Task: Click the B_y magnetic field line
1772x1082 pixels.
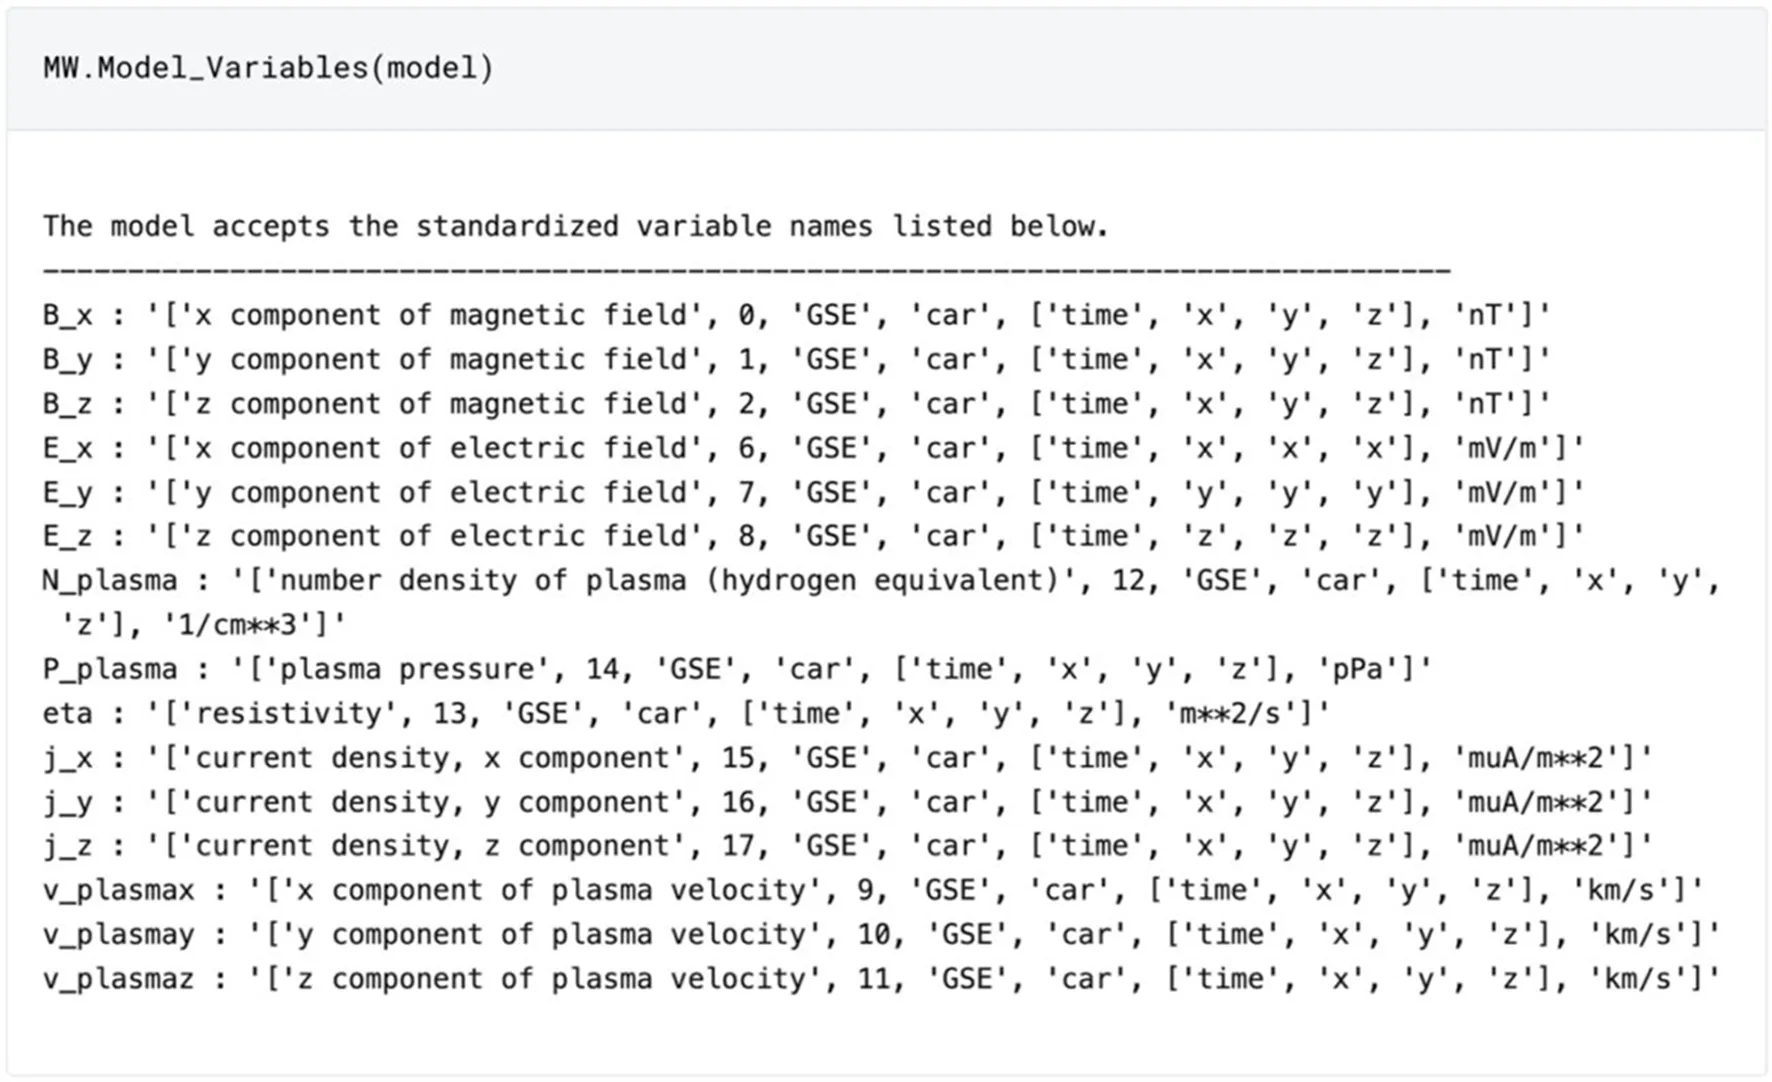Action: point(796,359)
